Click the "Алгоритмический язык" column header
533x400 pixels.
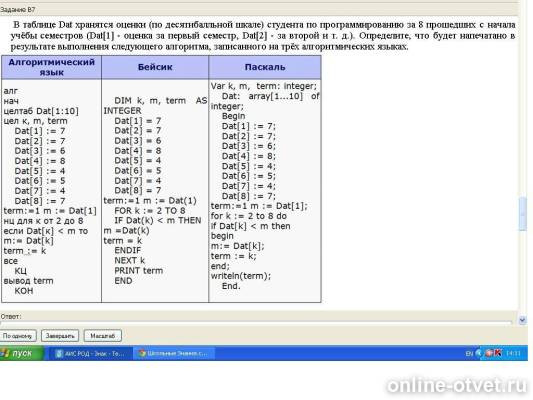coord(52,67)
